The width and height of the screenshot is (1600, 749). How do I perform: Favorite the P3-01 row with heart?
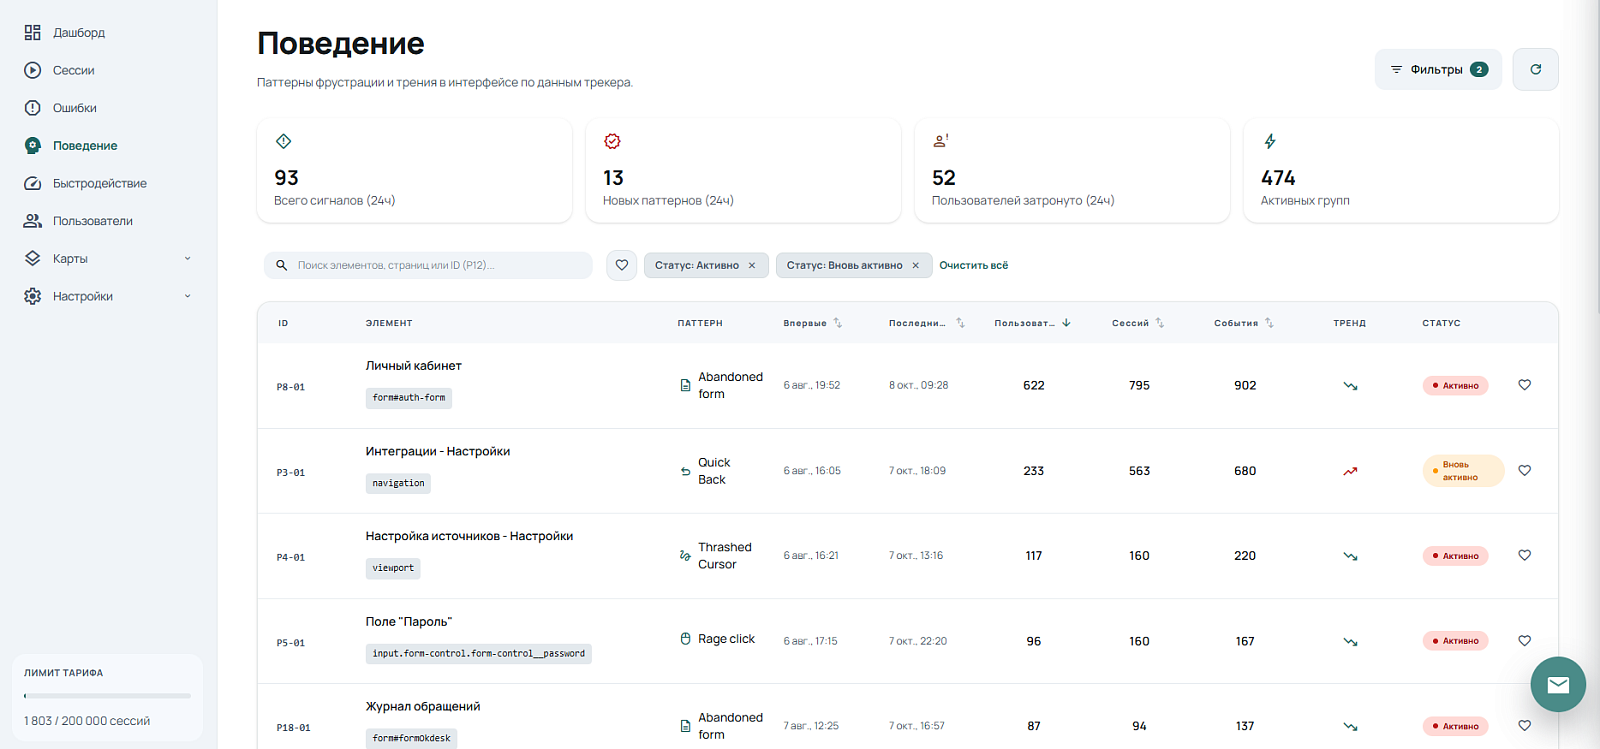coord(1524,470)
